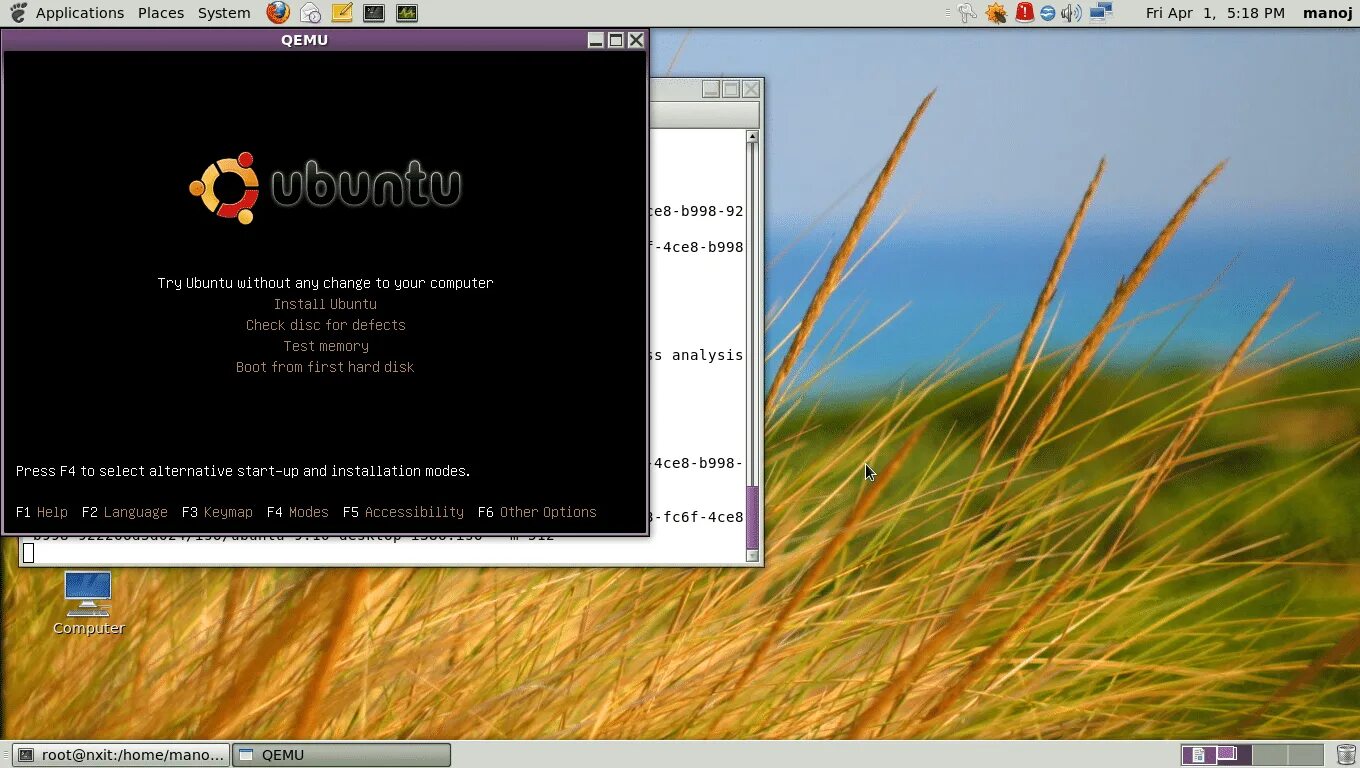Image resolution: width=1360 pixels, height=768 pixels.
Task: Open the yellow note-taking launcher icon
Action: click(x=342, y=13)
